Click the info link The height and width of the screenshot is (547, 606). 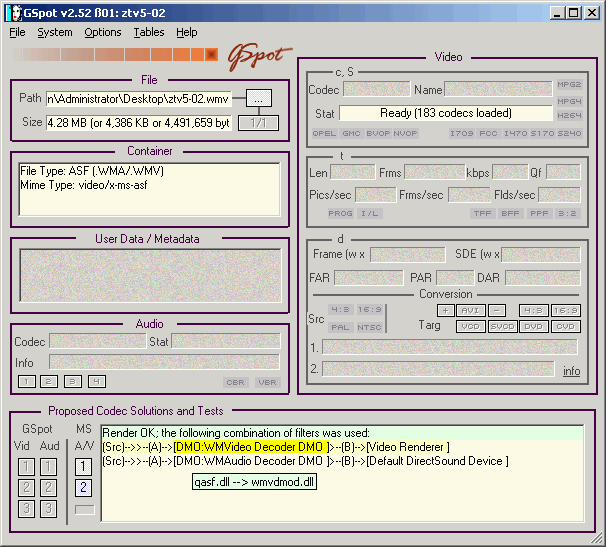click(x=572, y=371)
